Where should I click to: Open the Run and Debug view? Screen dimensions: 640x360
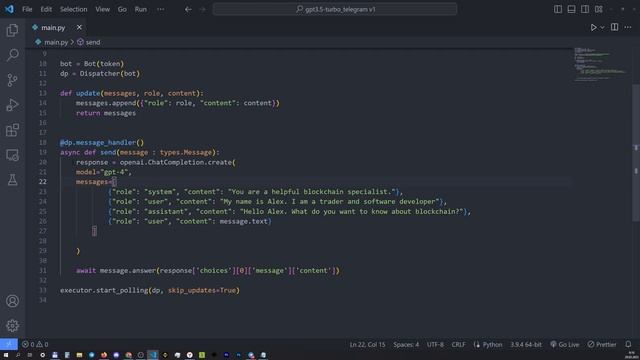[x=12, y=105]
